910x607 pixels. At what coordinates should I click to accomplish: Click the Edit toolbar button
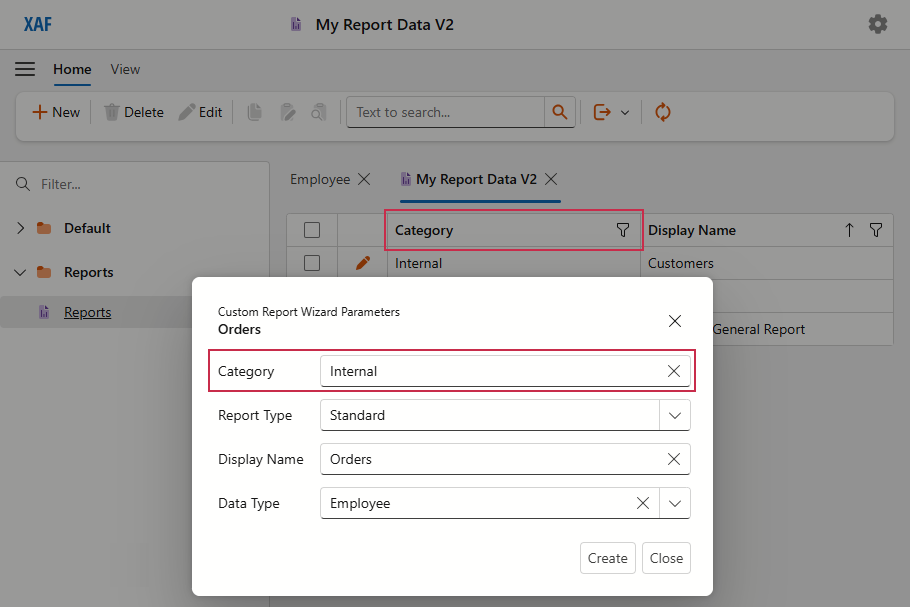coord(201,112)
